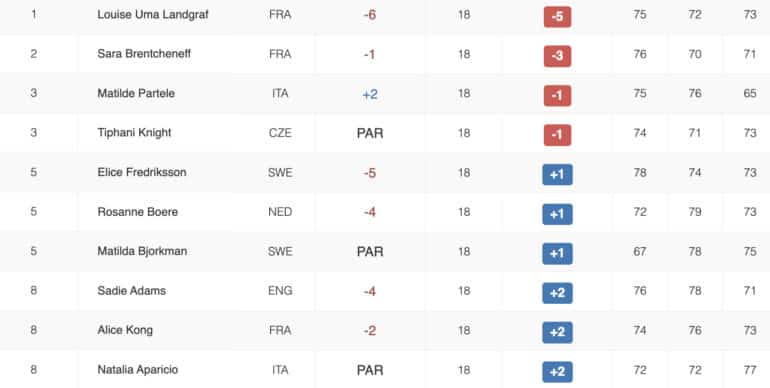
Task: Click Matilde Partele's blue +2 score
Action: pyautogui.click(x=370, y=94)
